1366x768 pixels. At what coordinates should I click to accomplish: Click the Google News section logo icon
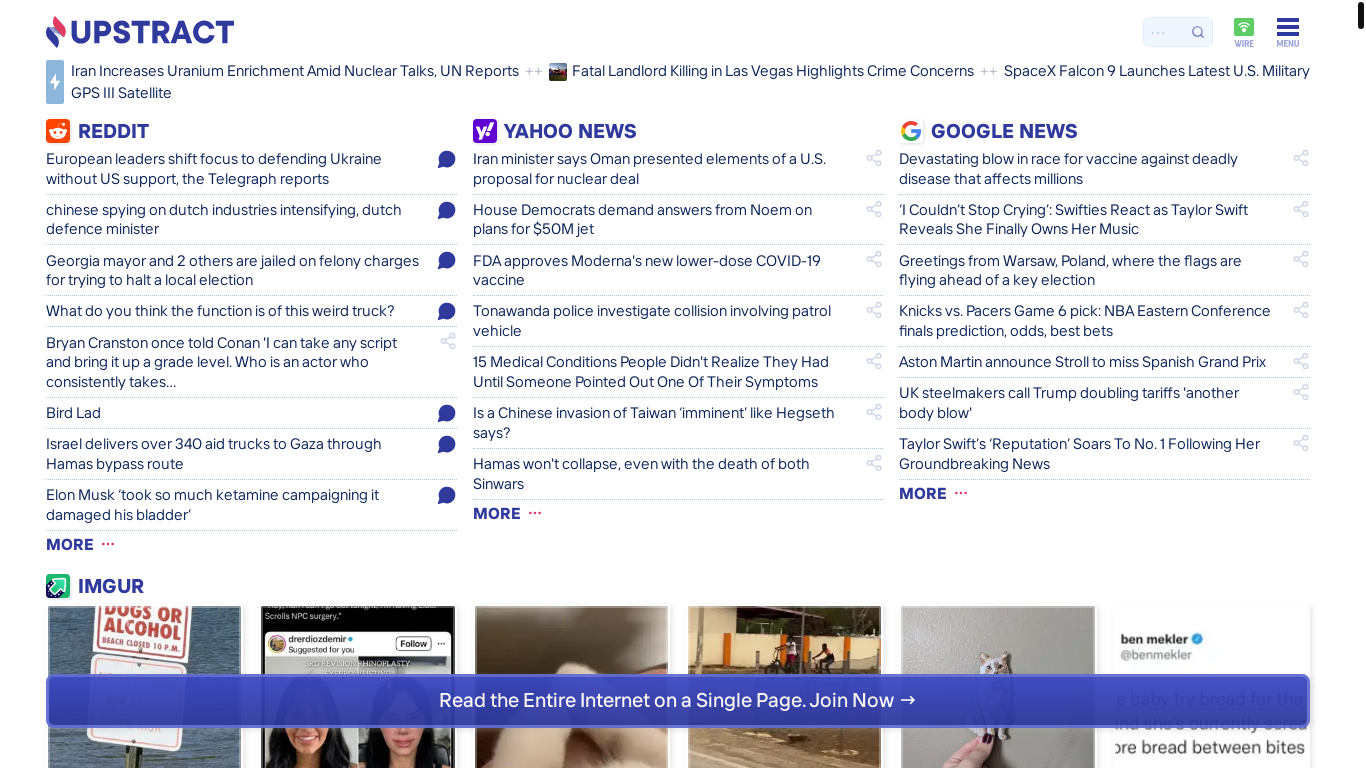point(911,131)
